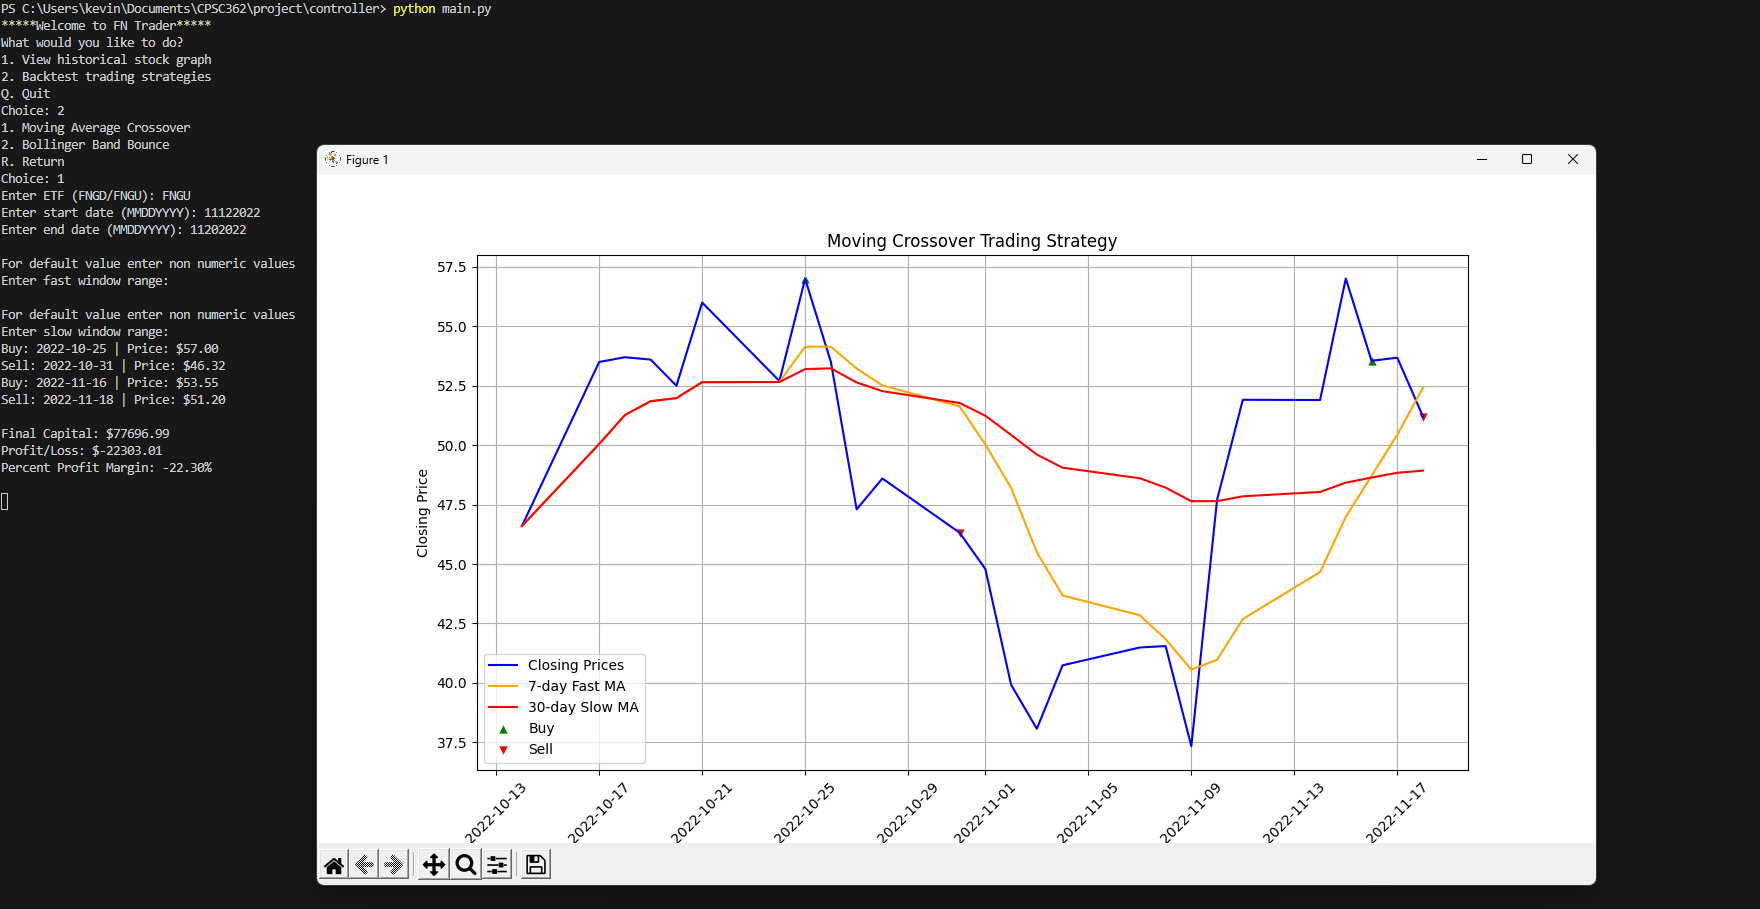Click the 'Welcome to FN Trader' terminal line
The height and width of the screenshot is (909, 1760).
[106, 26]
